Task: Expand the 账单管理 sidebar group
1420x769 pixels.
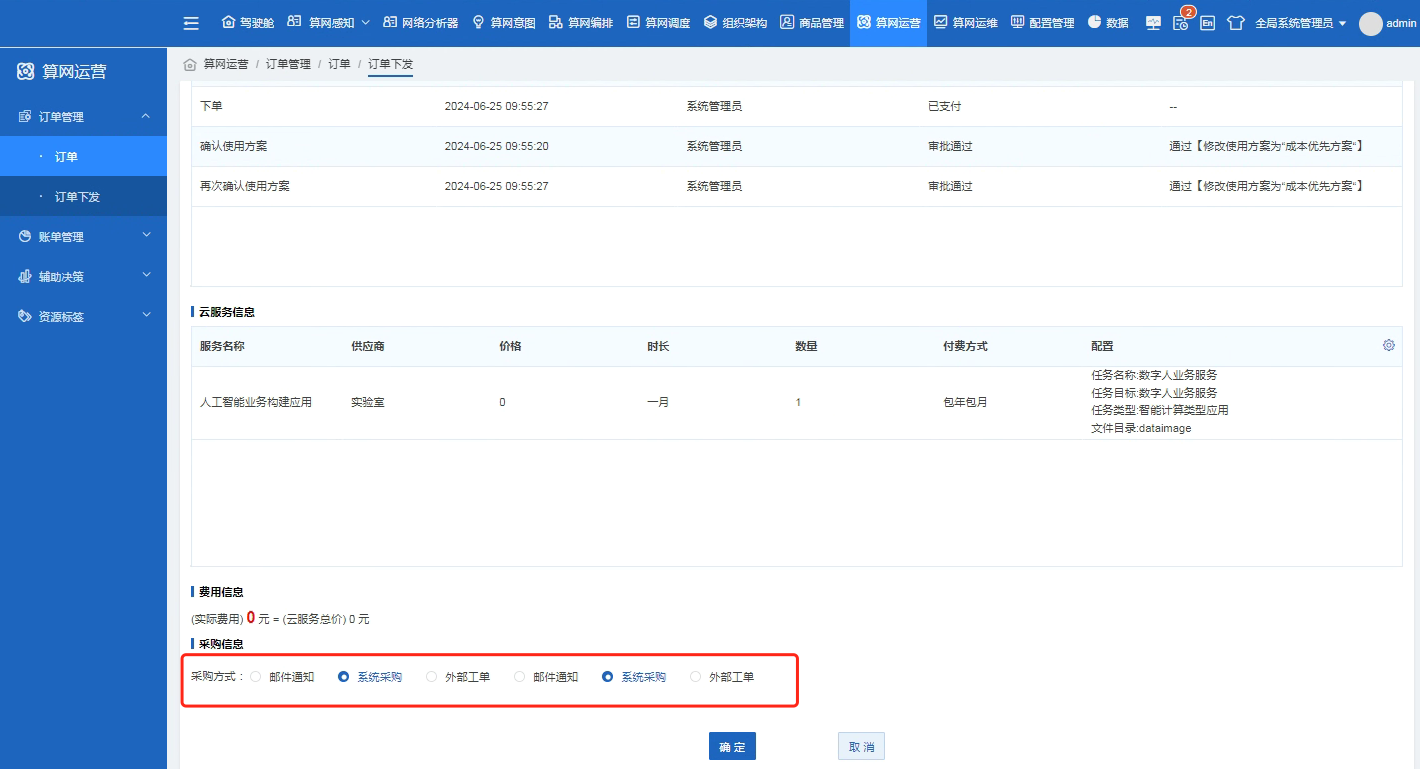Action: click(x=83, y=237)
